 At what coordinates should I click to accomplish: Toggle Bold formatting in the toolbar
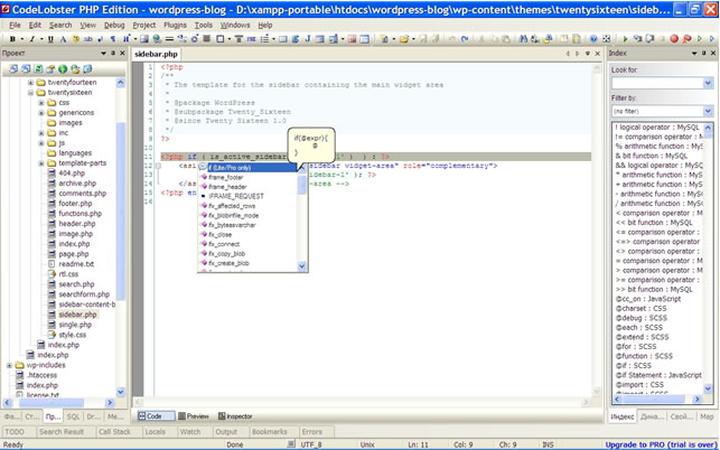pyautogui.click(x=12, y=39)
